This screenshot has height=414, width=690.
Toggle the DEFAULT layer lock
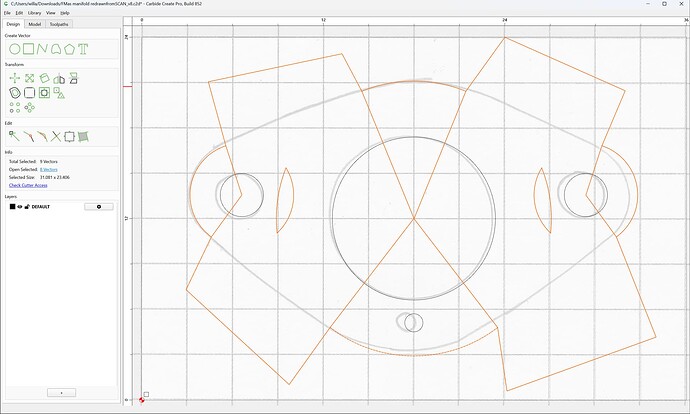coord(27,206)
